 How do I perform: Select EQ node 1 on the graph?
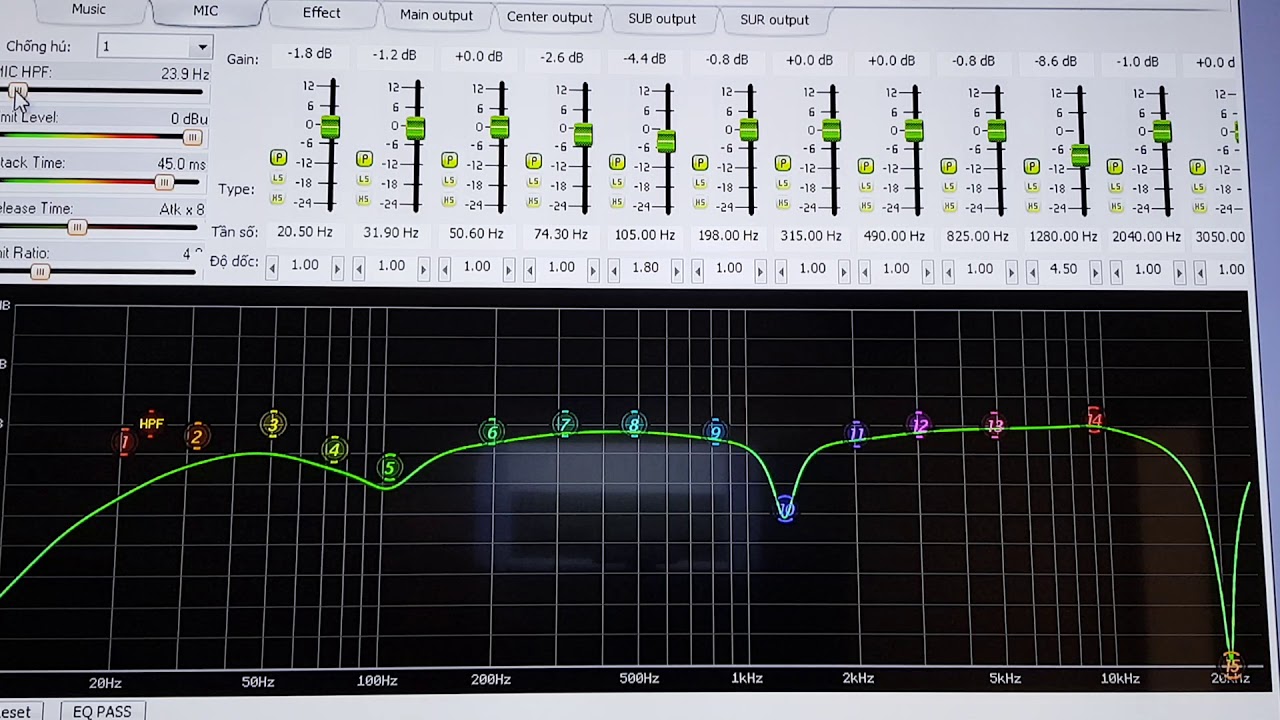pos(124,441)
